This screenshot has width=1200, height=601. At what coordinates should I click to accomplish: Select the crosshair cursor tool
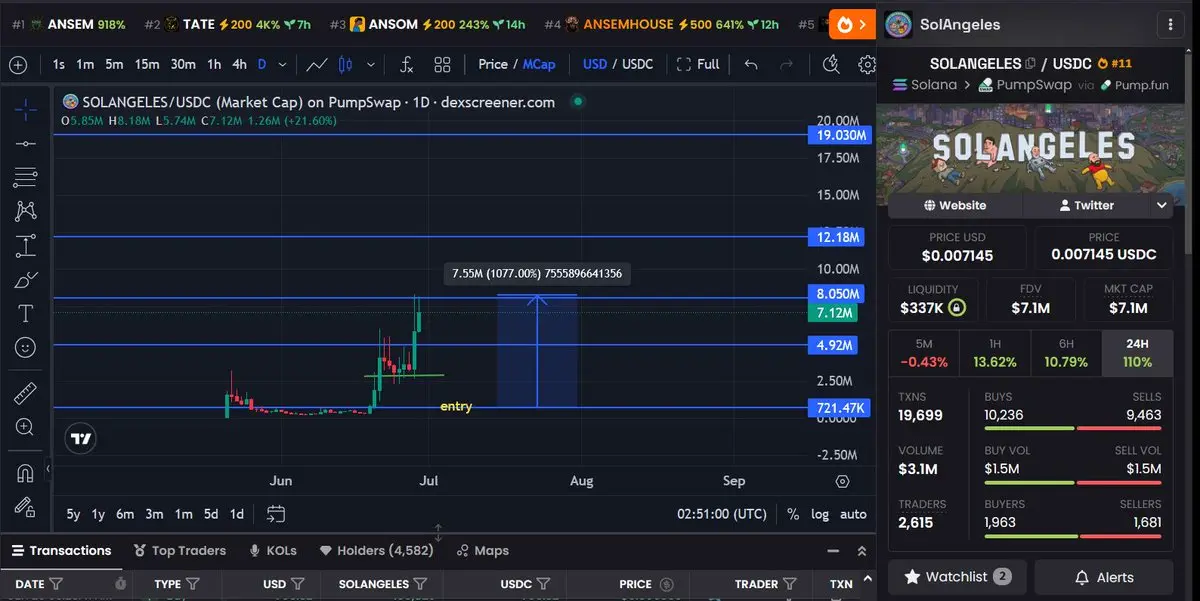point(25,109)
